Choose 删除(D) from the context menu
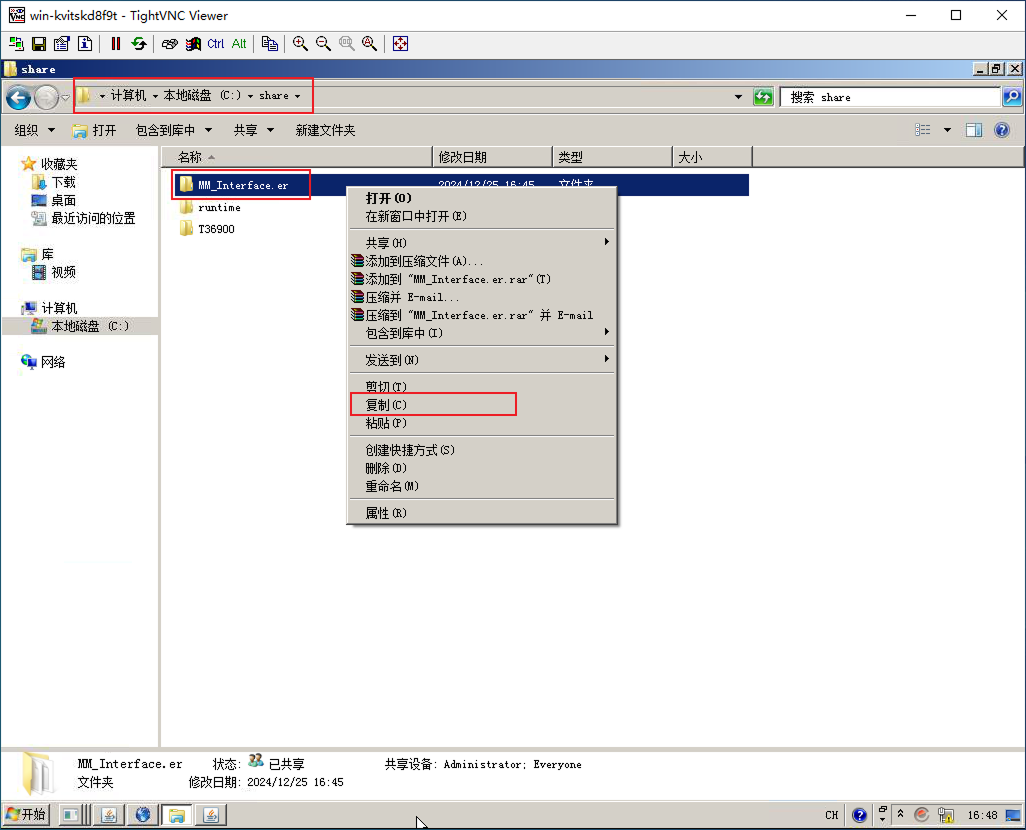The image size is (1026, 830). (x=481, y=468)
